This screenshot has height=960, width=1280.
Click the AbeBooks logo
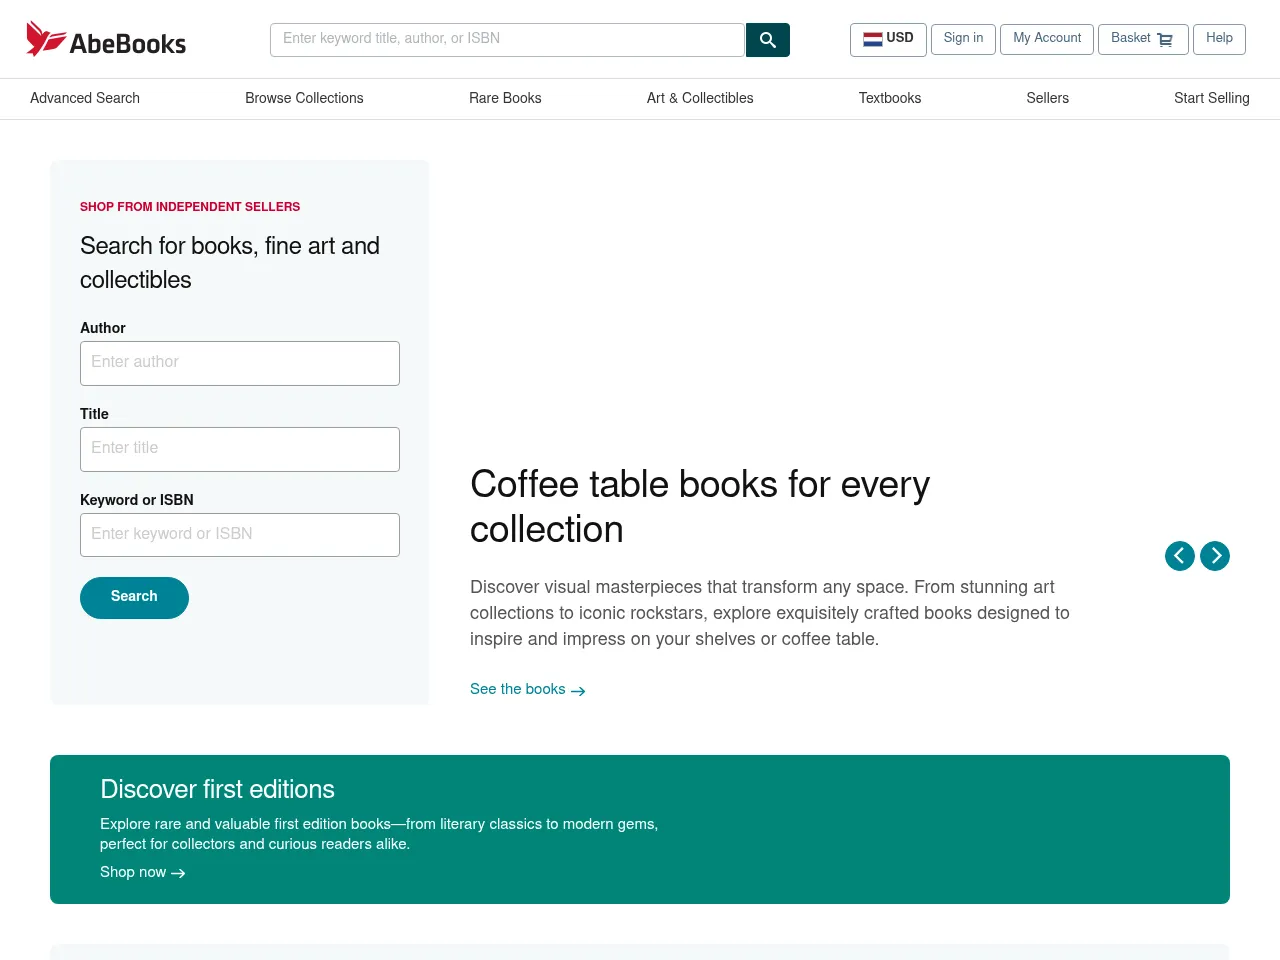pyautogui.click(x=105, y=38)
